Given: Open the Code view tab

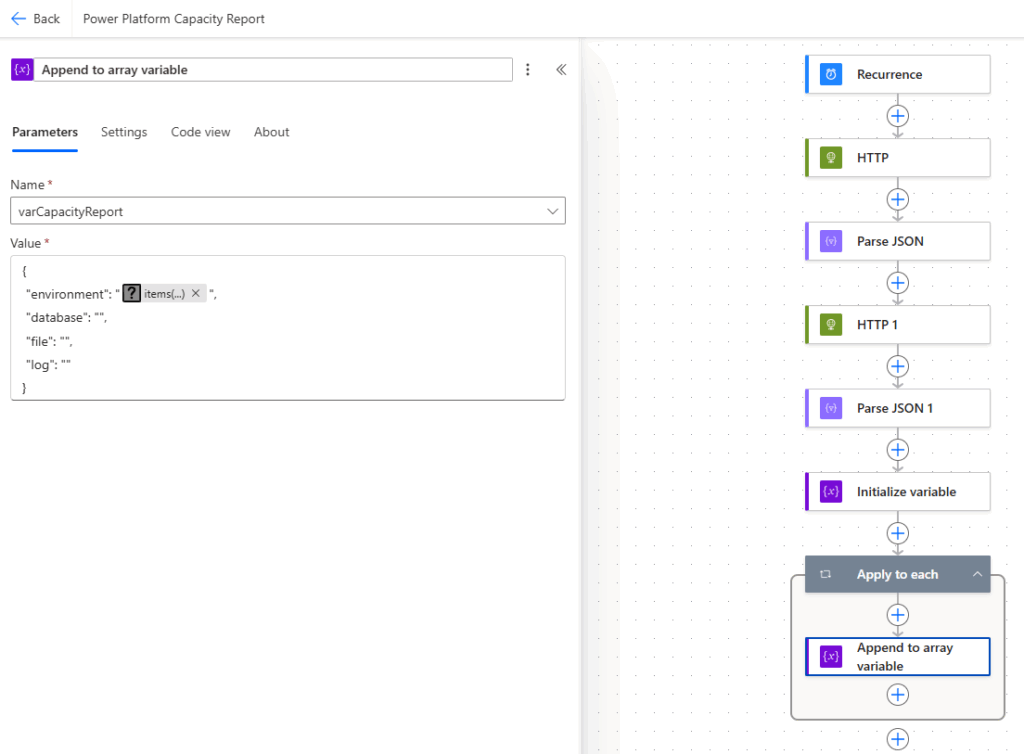Looking at the screenshot, I should pos(200,132).
